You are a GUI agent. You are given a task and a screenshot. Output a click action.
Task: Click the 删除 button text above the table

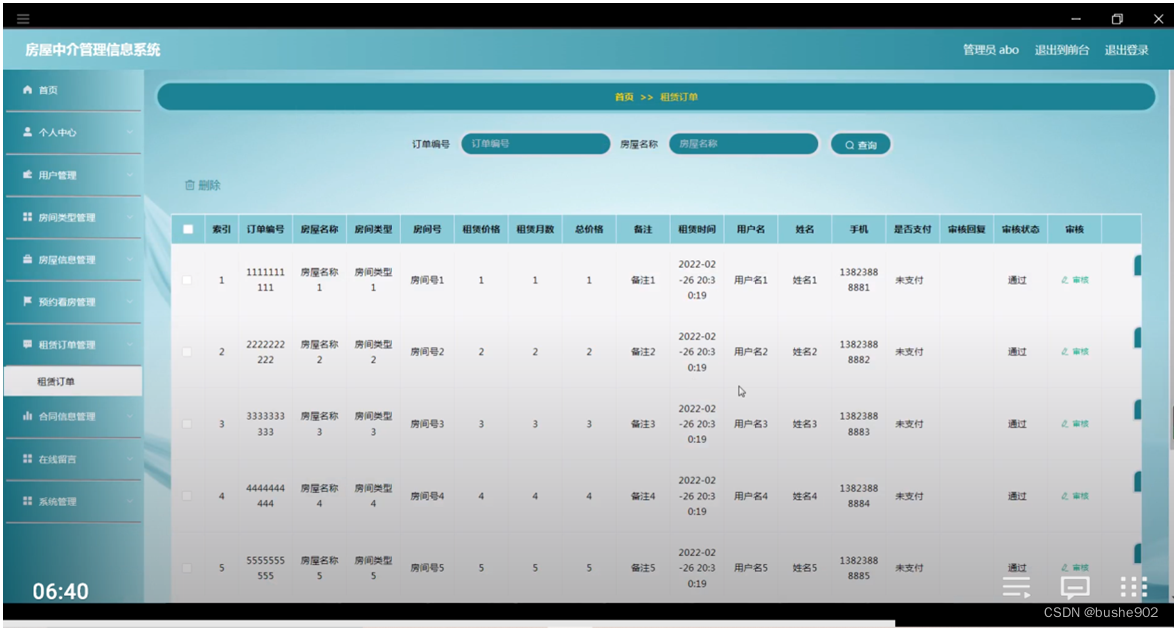[x=209, y=185]
